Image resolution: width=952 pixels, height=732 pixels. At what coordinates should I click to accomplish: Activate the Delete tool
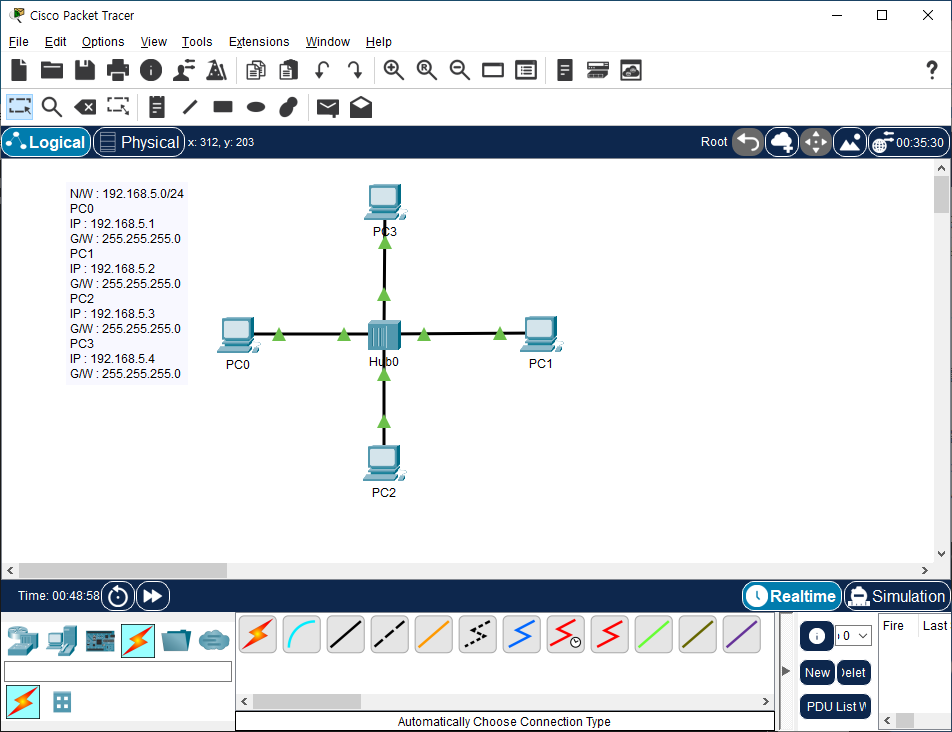pos(85,107)
